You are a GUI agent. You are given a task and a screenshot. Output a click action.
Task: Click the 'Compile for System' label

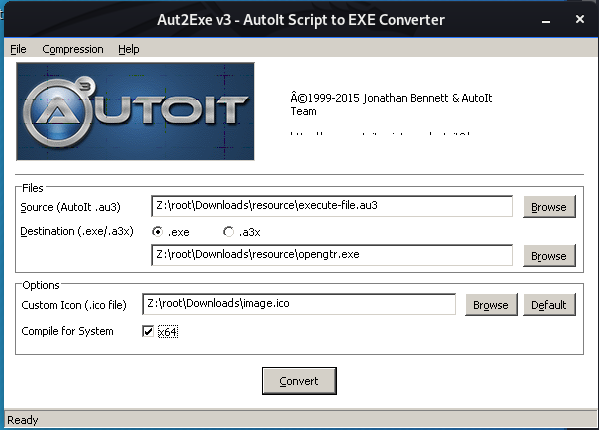click(x=67, y=331)
